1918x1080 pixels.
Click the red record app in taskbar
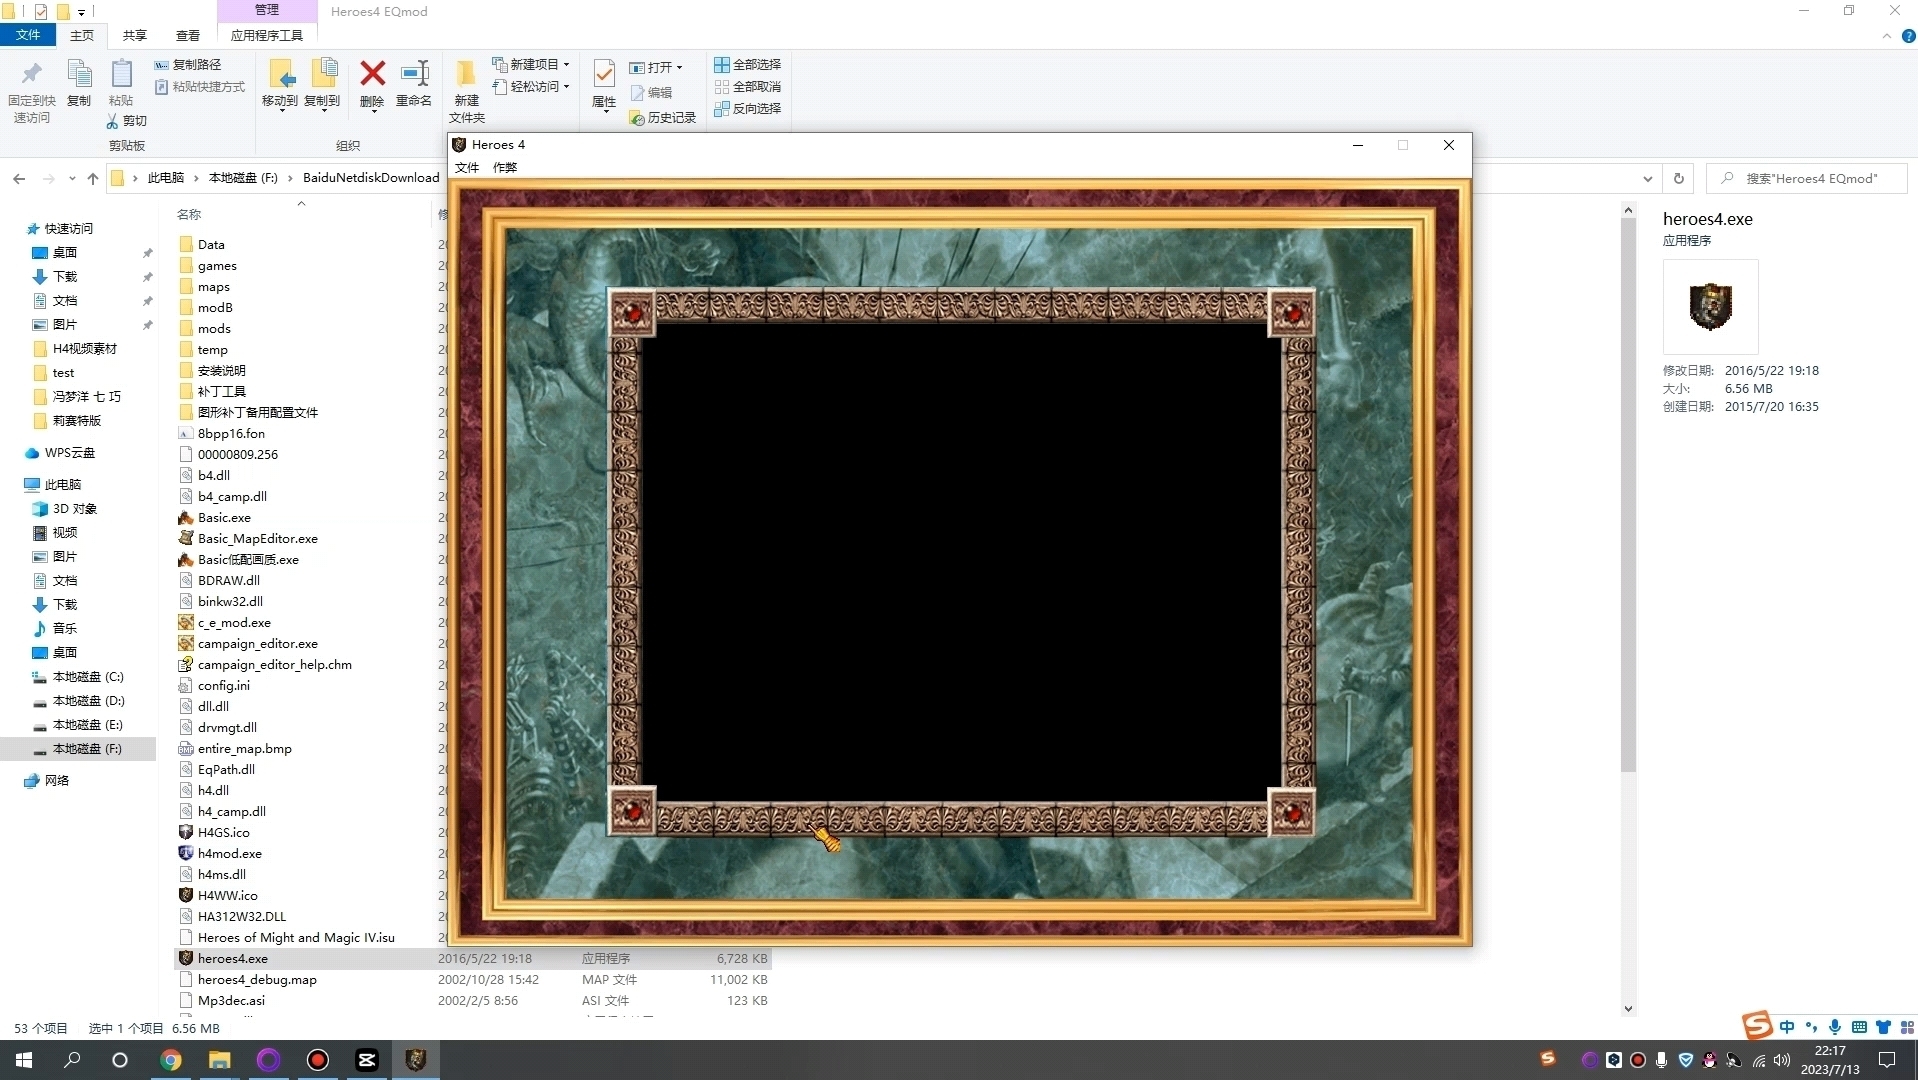318,1060
